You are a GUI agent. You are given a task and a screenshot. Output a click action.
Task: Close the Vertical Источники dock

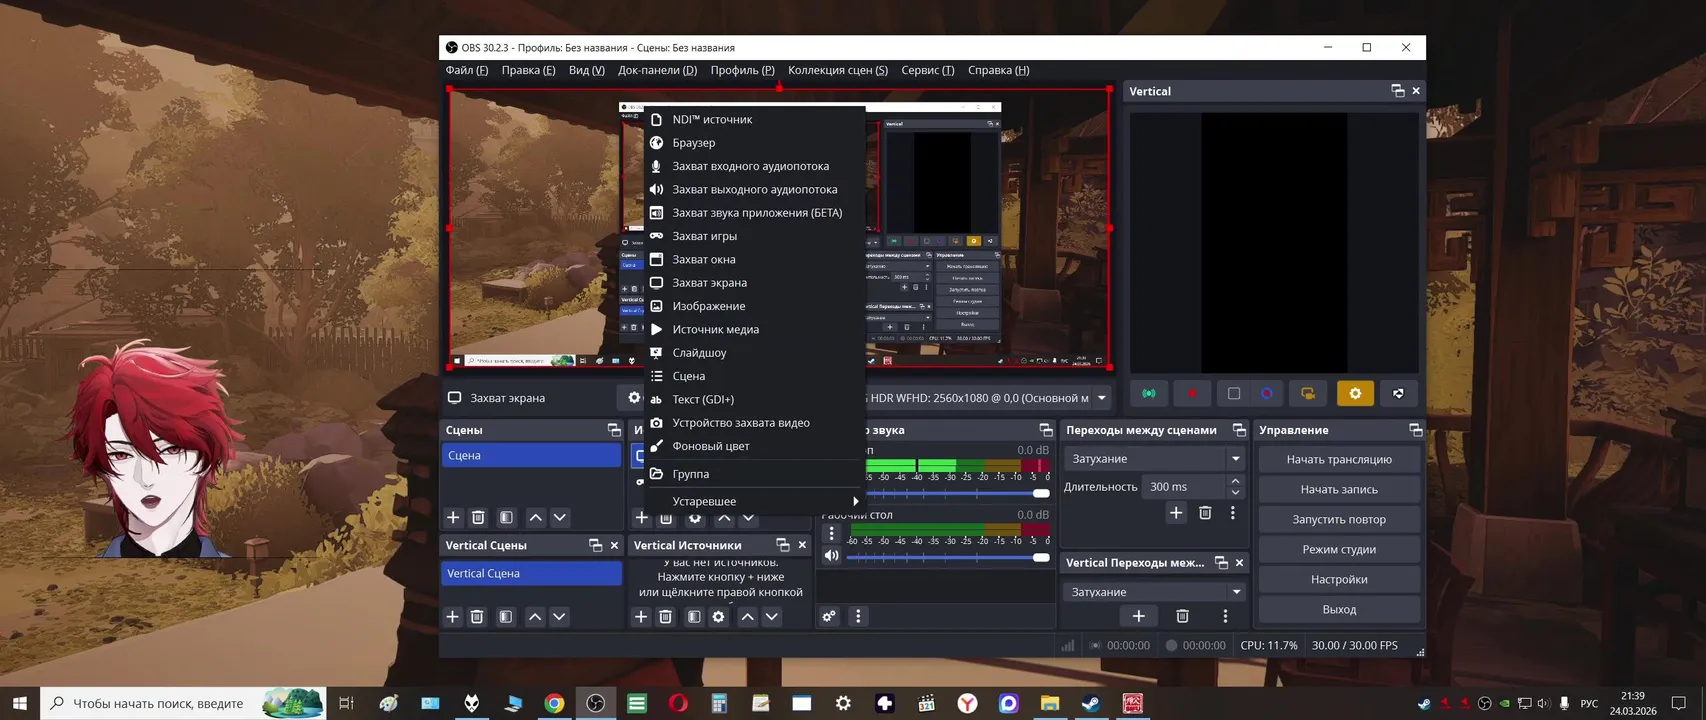point(802,545)
